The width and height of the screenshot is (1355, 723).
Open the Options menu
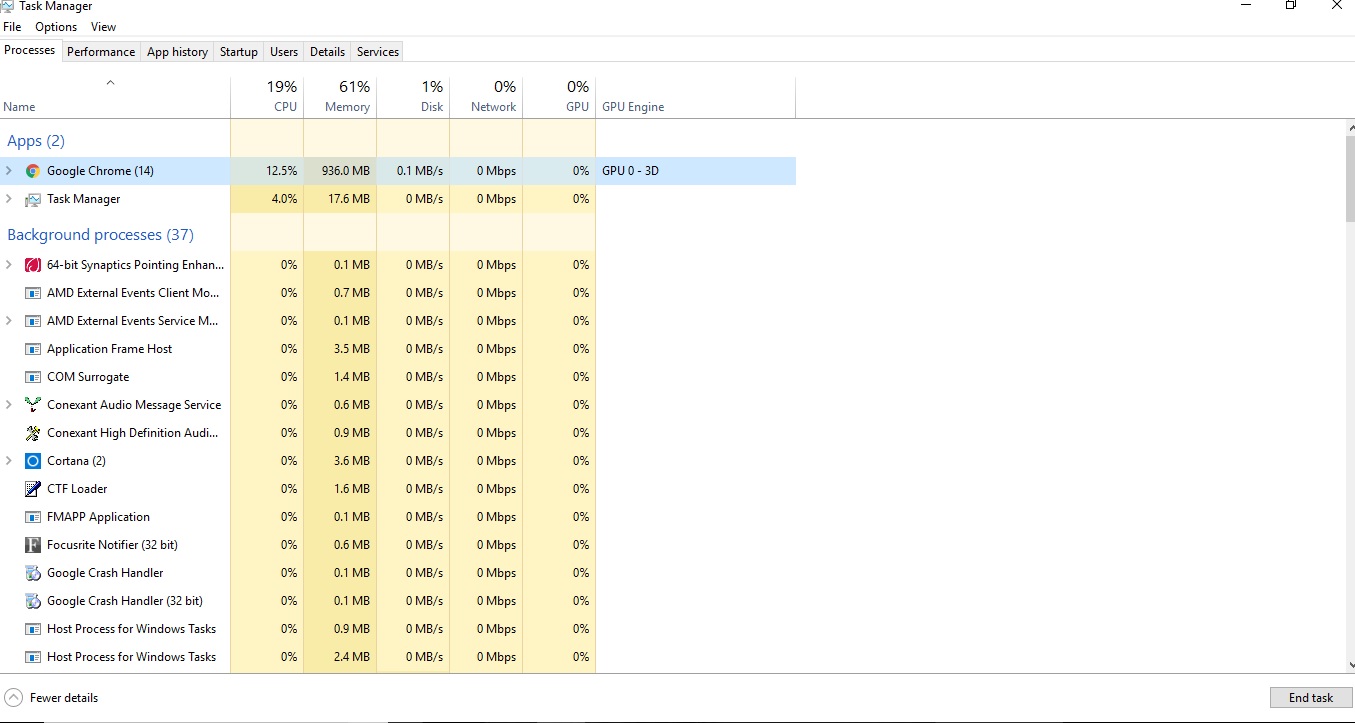coord(56,27)
